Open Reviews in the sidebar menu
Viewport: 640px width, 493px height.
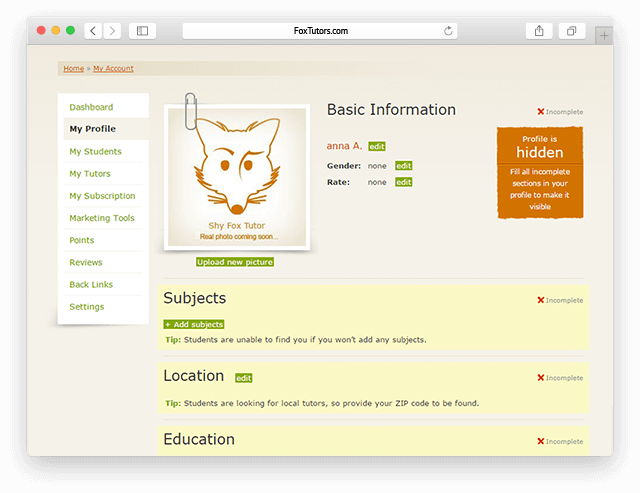point(86,262)
